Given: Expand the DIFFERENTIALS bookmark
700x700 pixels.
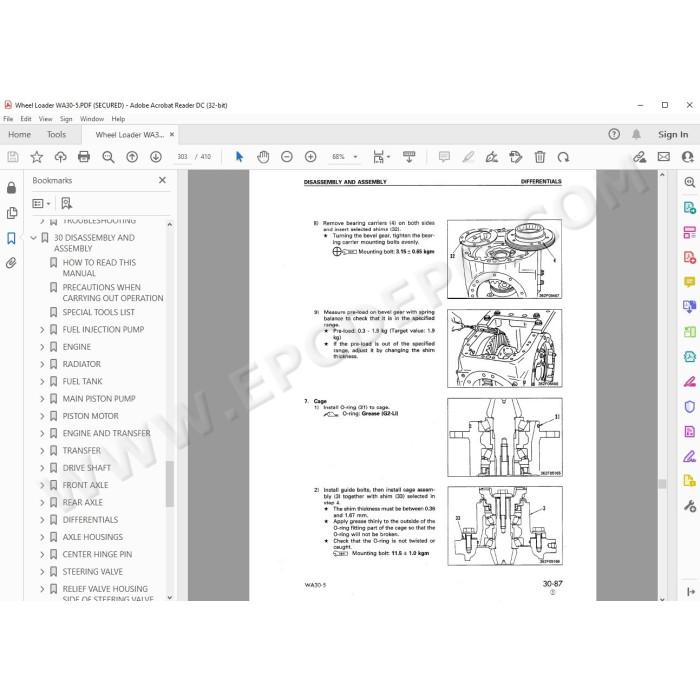Looking at the screenshot, I should click(x=42, y=520).
